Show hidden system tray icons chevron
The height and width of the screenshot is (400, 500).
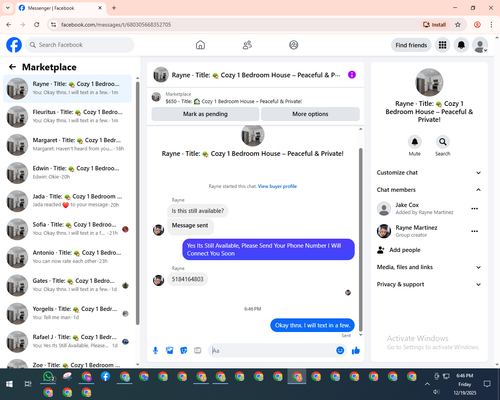pyautogui.click(x=427, y=384)
